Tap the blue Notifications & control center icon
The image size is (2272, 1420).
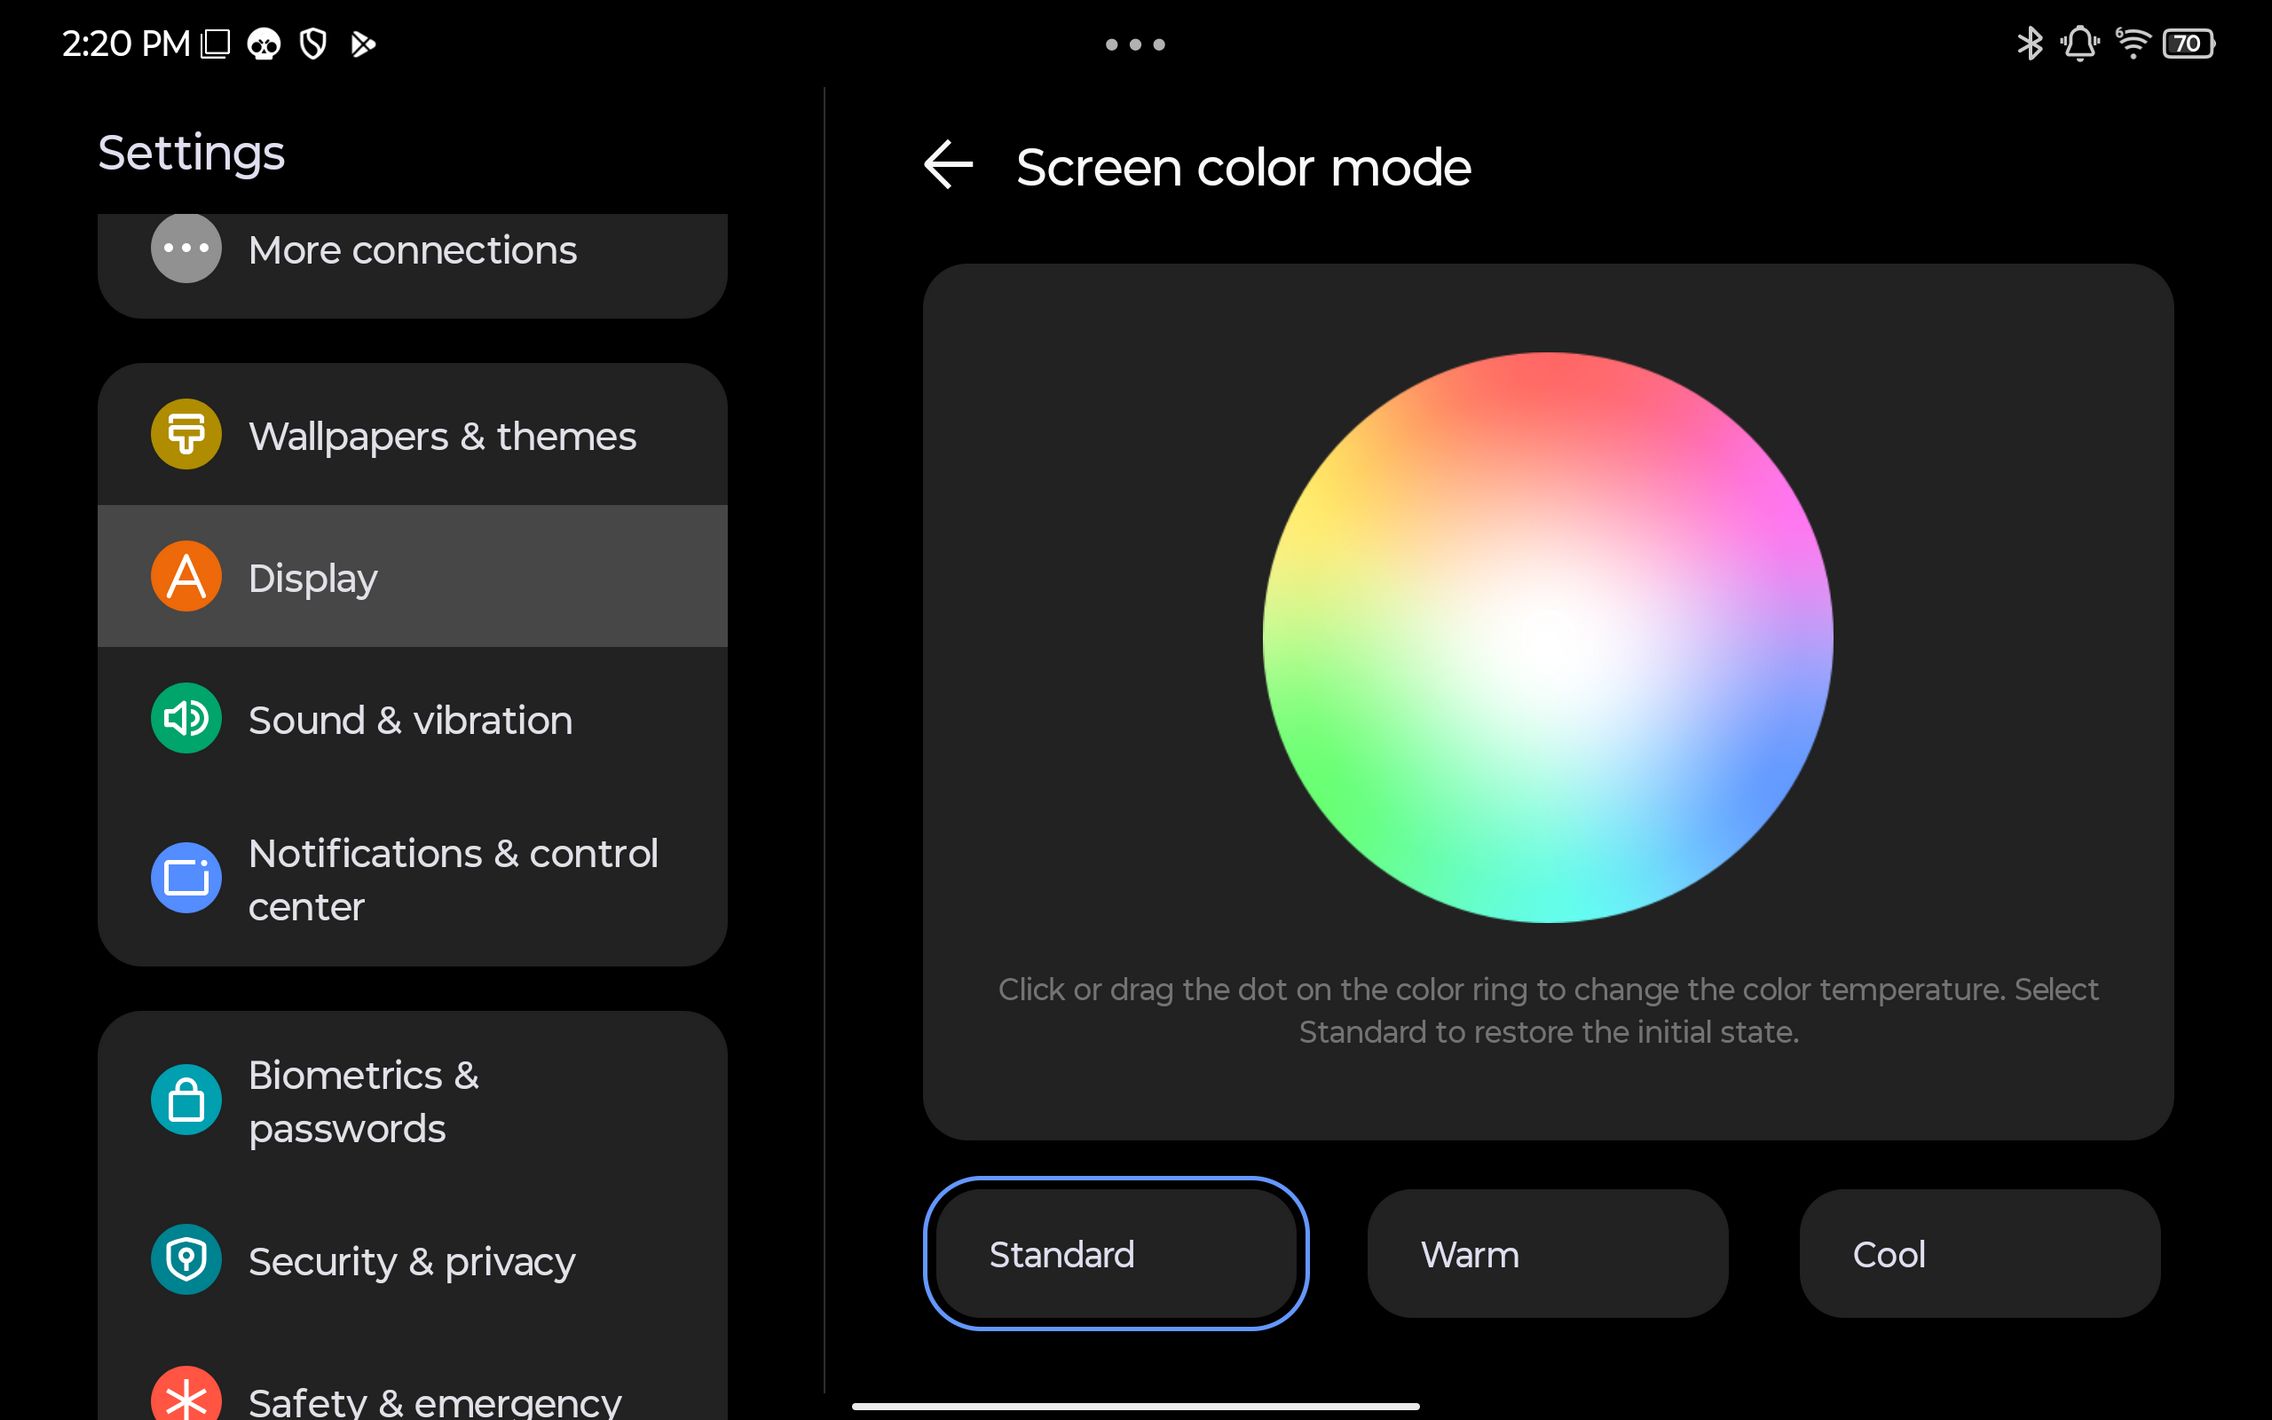(x=186, y=878)
